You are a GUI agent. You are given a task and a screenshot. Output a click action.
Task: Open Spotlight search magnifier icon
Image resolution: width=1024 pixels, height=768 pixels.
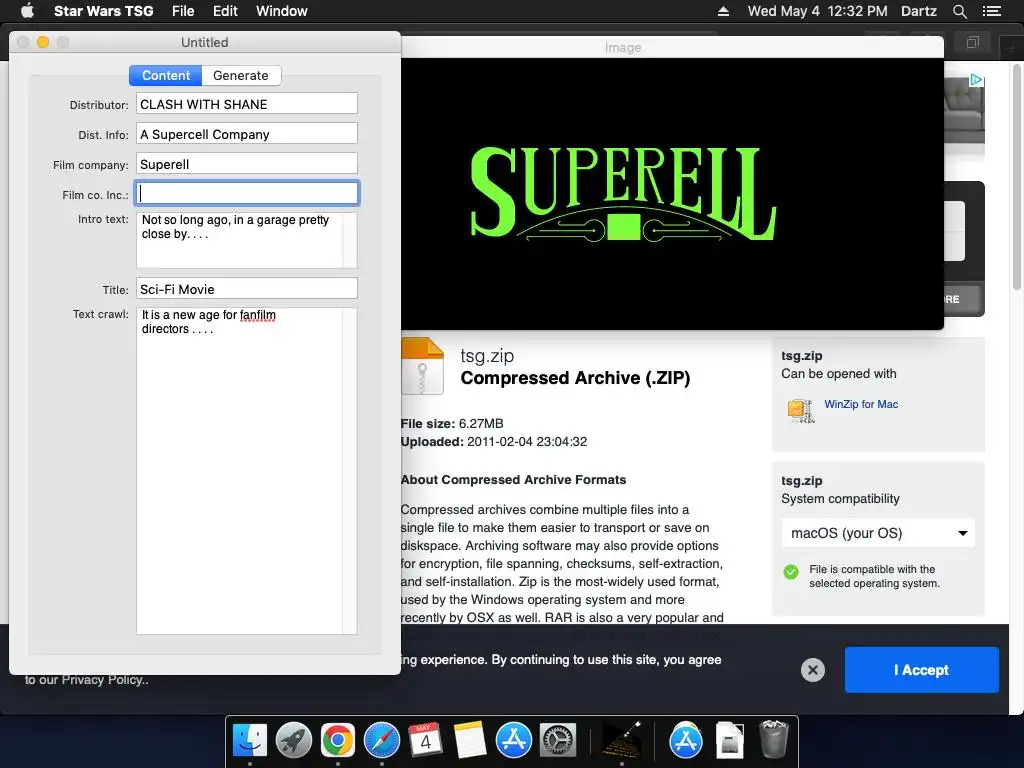tap(959, 11)
